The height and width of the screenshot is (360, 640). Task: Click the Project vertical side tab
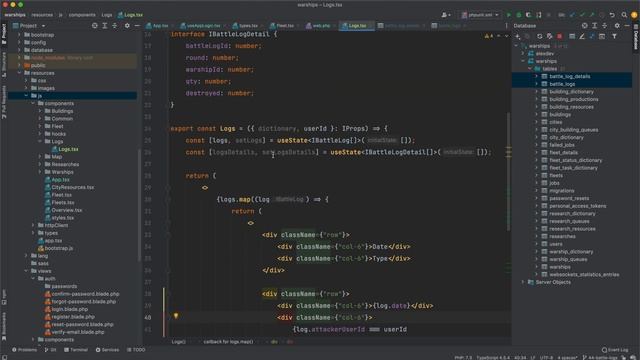coord(4,34)
